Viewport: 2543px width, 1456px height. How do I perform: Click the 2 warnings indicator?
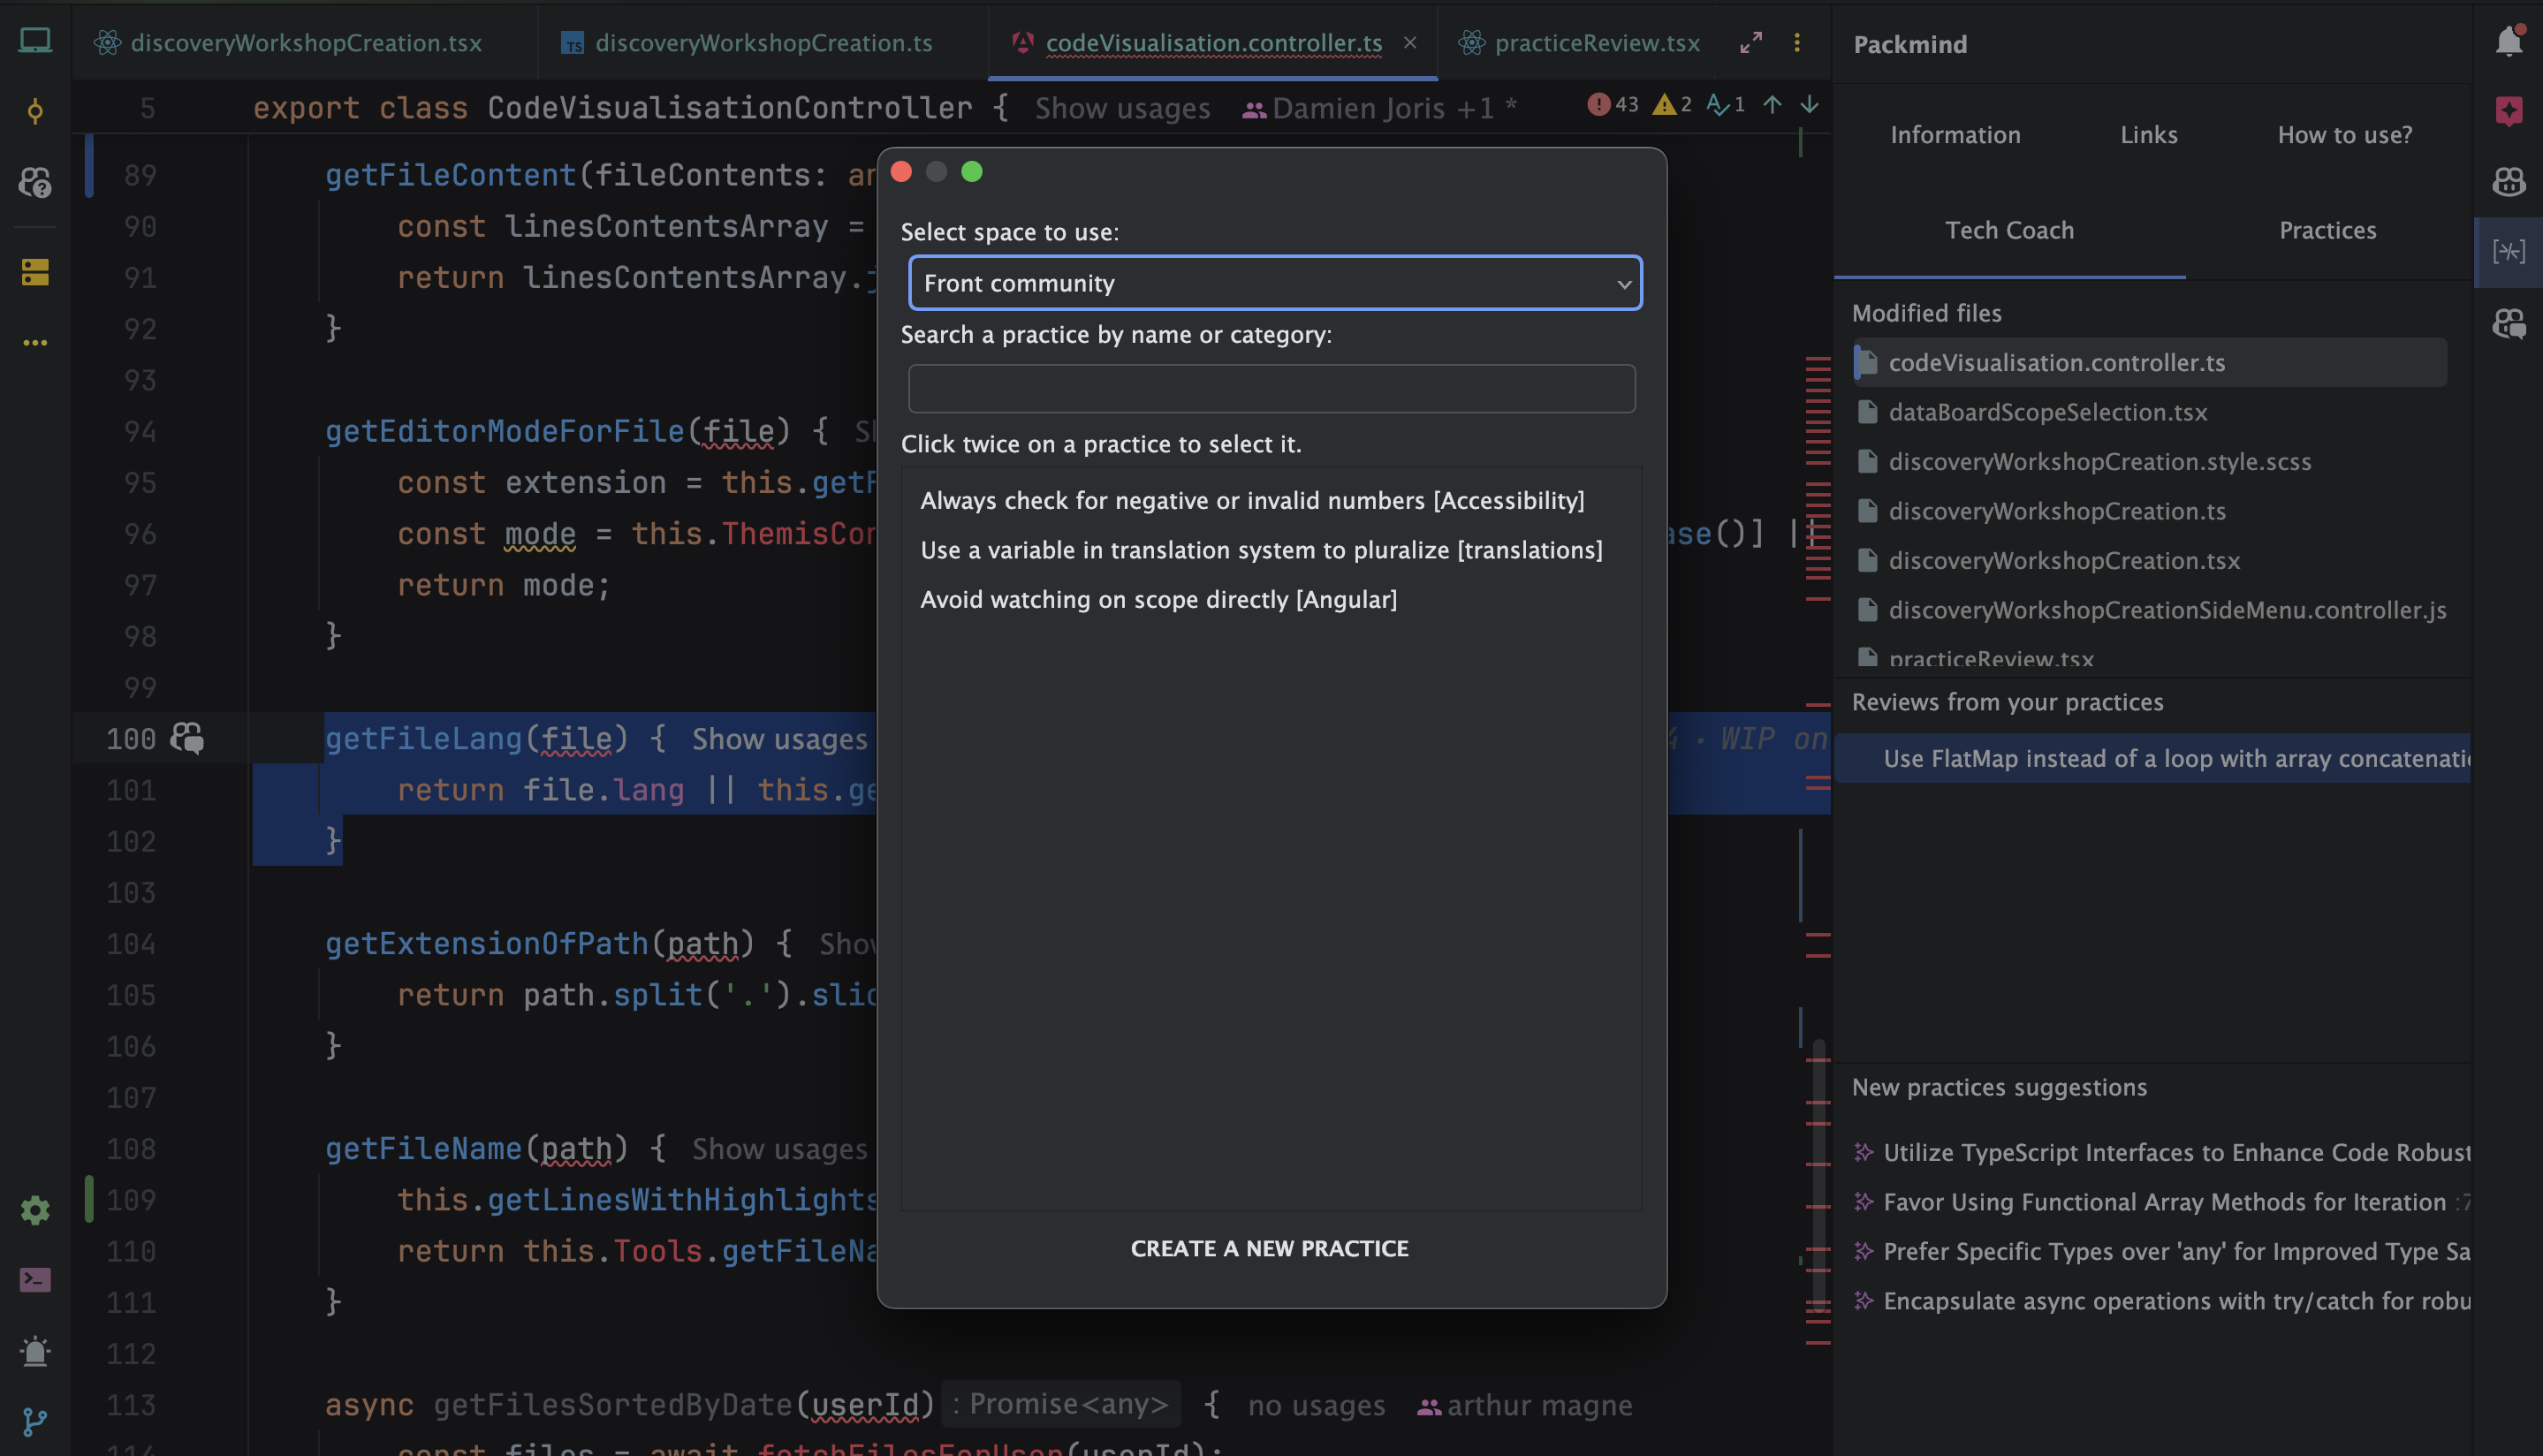(x=1672, y=104)
